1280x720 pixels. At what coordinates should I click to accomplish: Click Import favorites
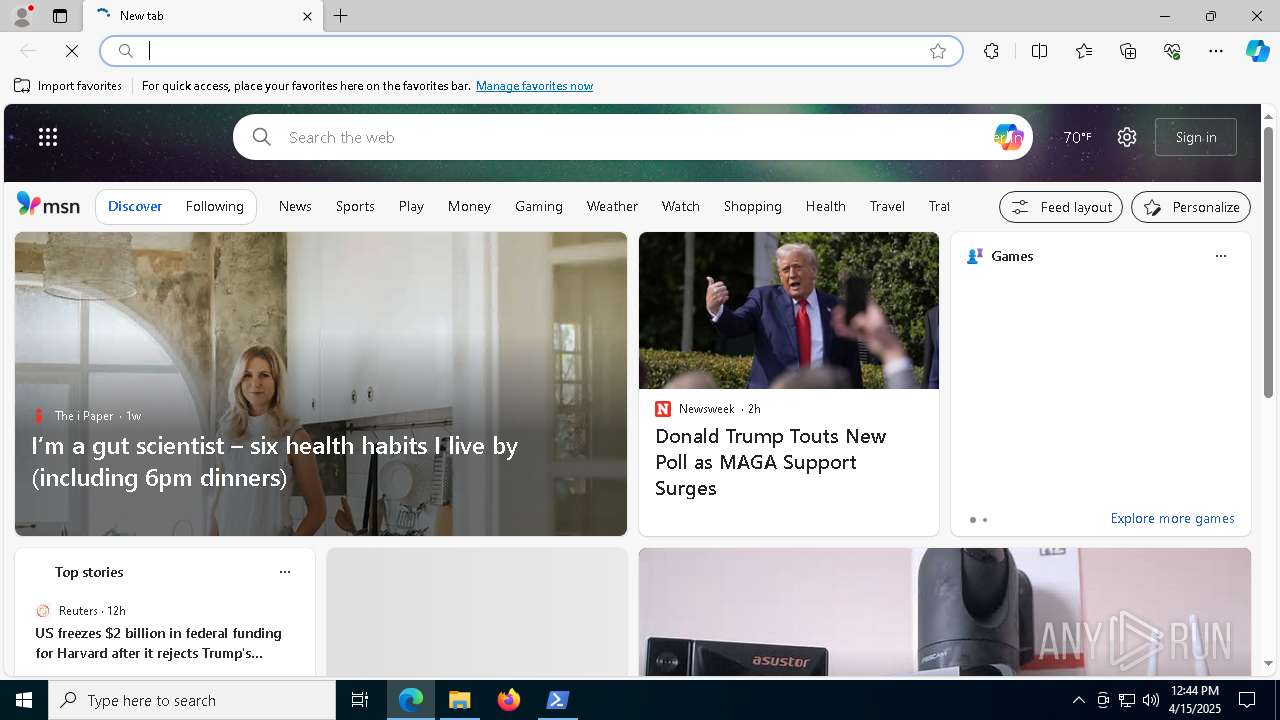[68, 86]
